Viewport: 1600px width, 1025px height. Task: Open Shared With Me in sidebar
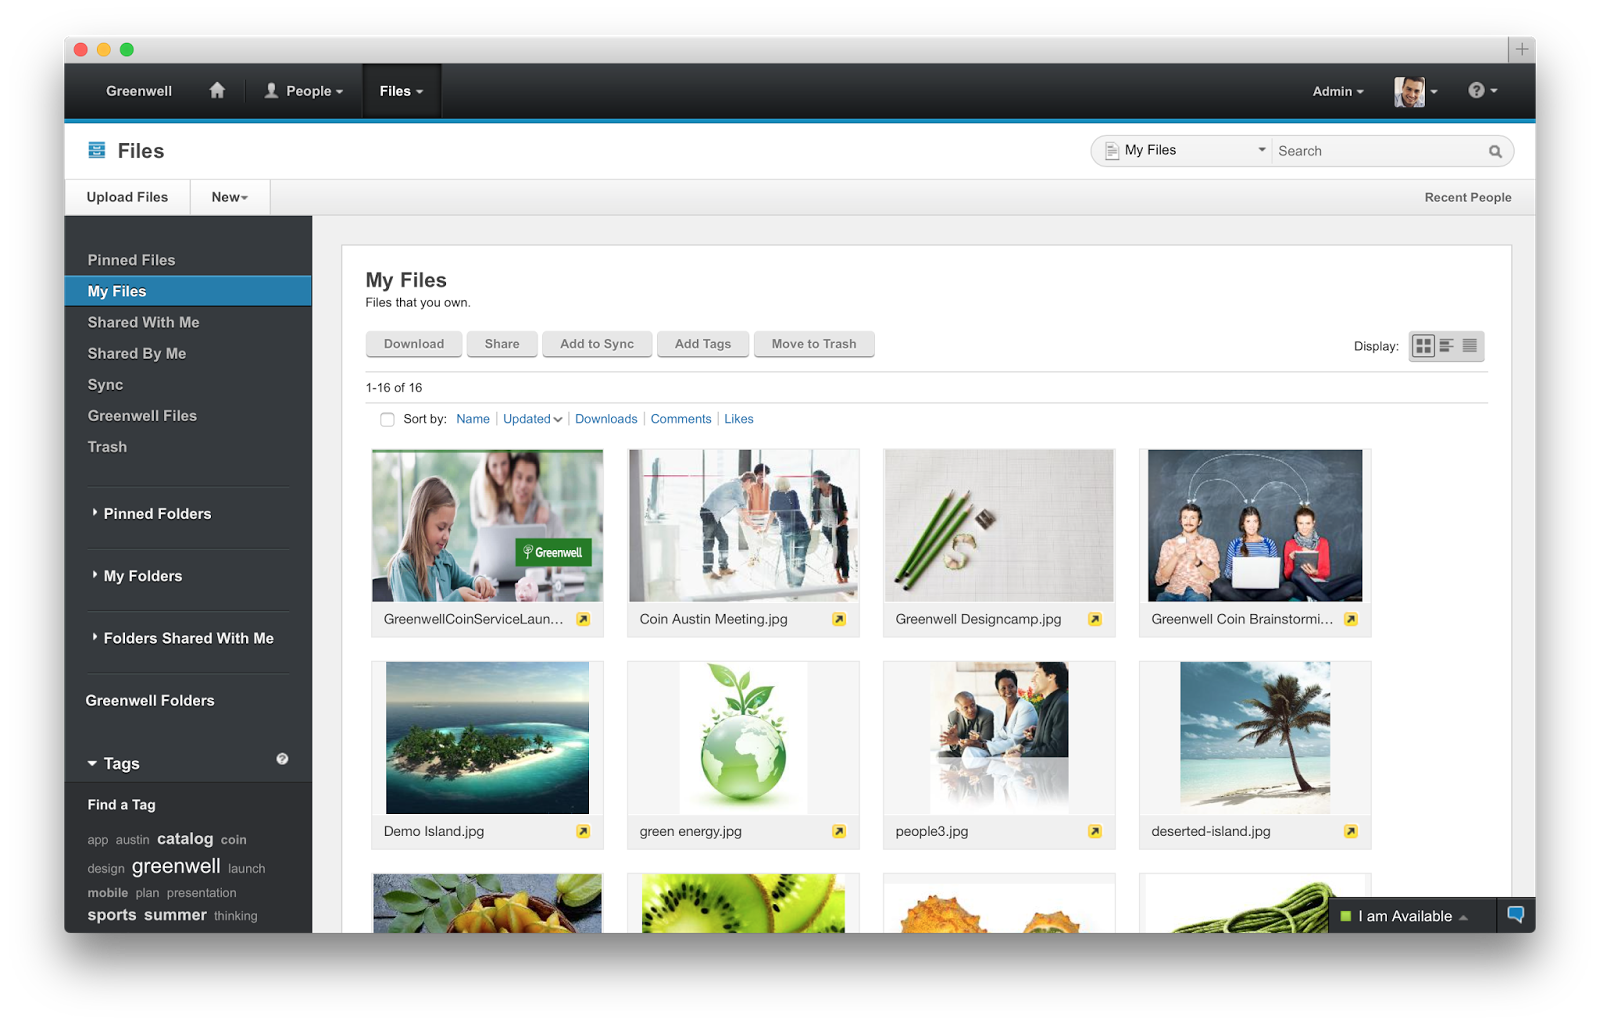click(143, 322)
